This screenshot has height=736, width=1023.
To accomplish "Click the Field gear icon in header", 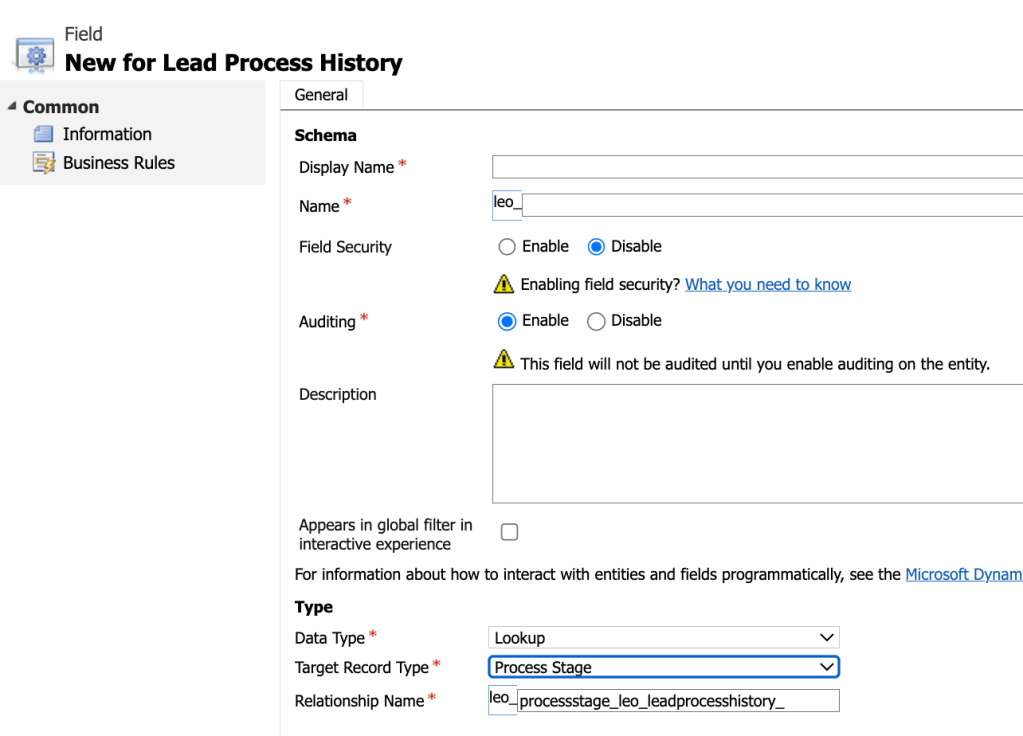I will (34, 54).
